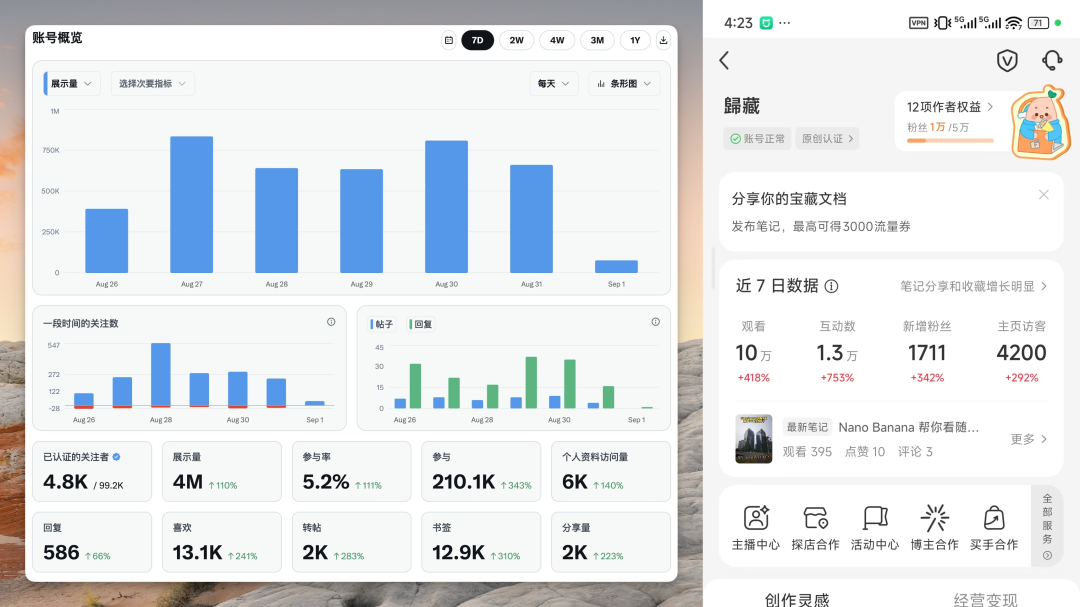
Task: Click info icon on followers over time chart
Action: [x=331, y=322]
